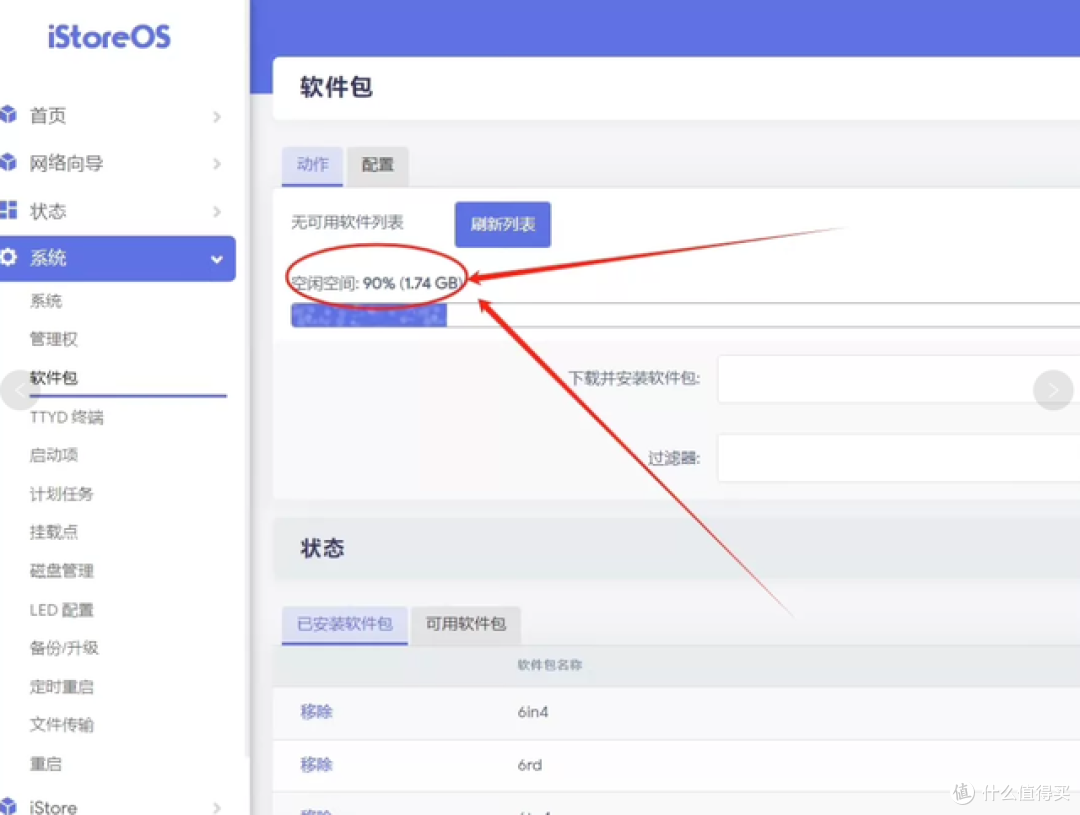The height and width of the screenshot is (815, 1080).
Task: Expand the 状态 menu chevron
Action: coord(217,212)
